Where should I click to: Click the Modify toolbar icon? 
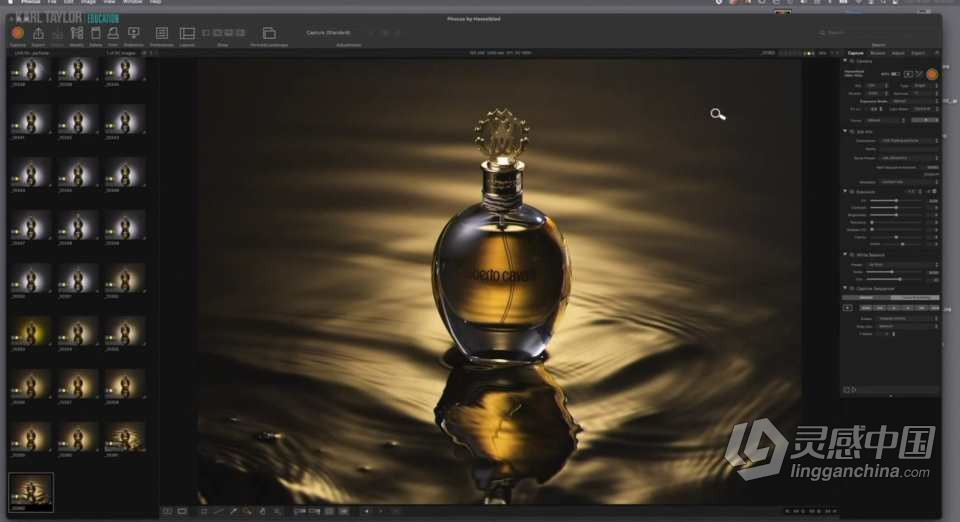(x=77, y=33)
